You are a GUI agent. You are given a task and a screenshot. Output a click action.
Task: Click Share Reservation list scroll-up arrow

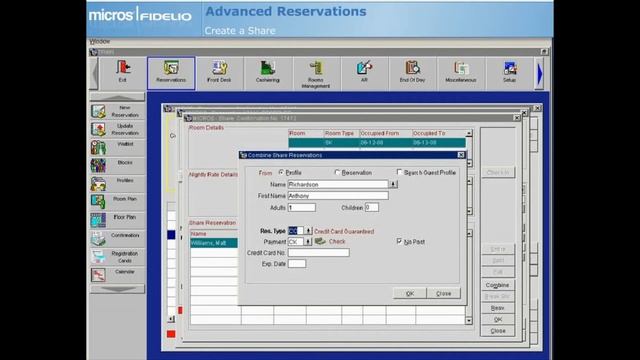[469, 233]
